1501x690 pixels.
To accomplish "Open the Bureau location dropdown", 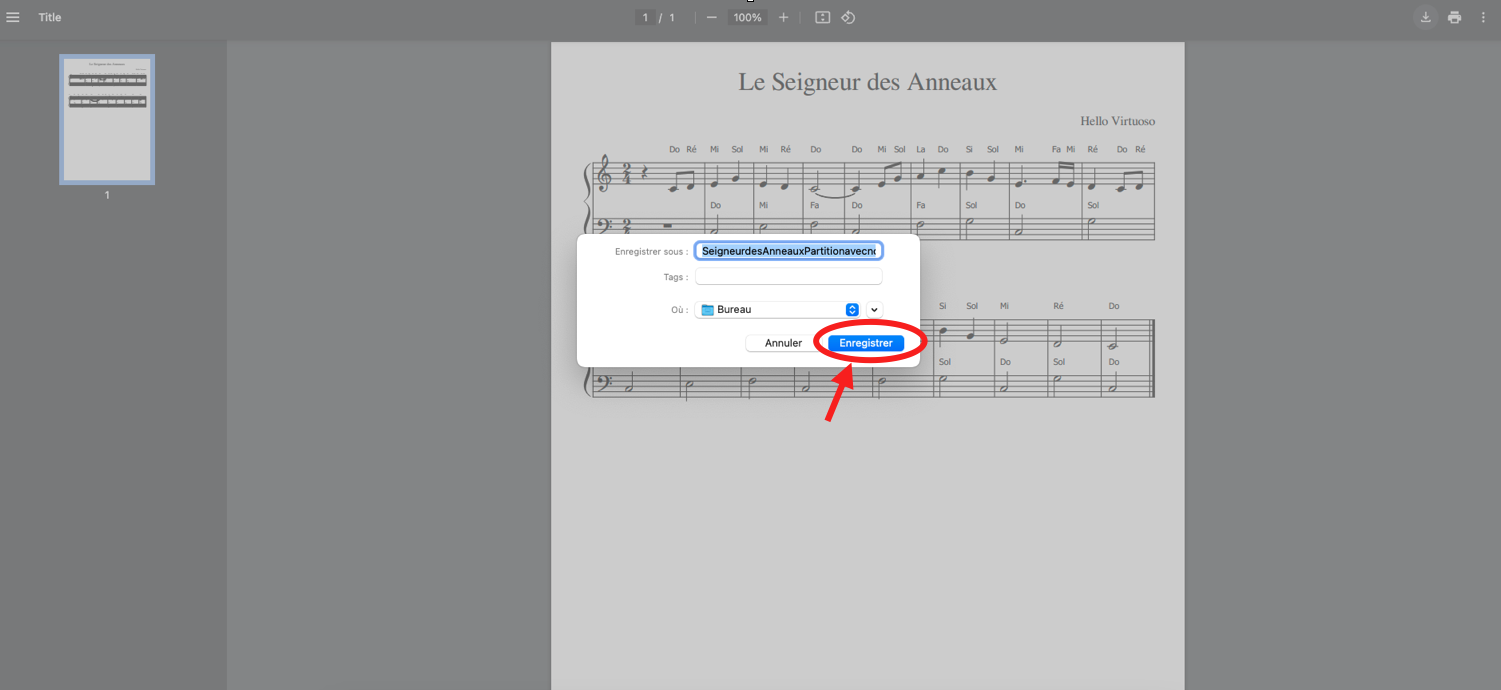I will pos(778,310).
